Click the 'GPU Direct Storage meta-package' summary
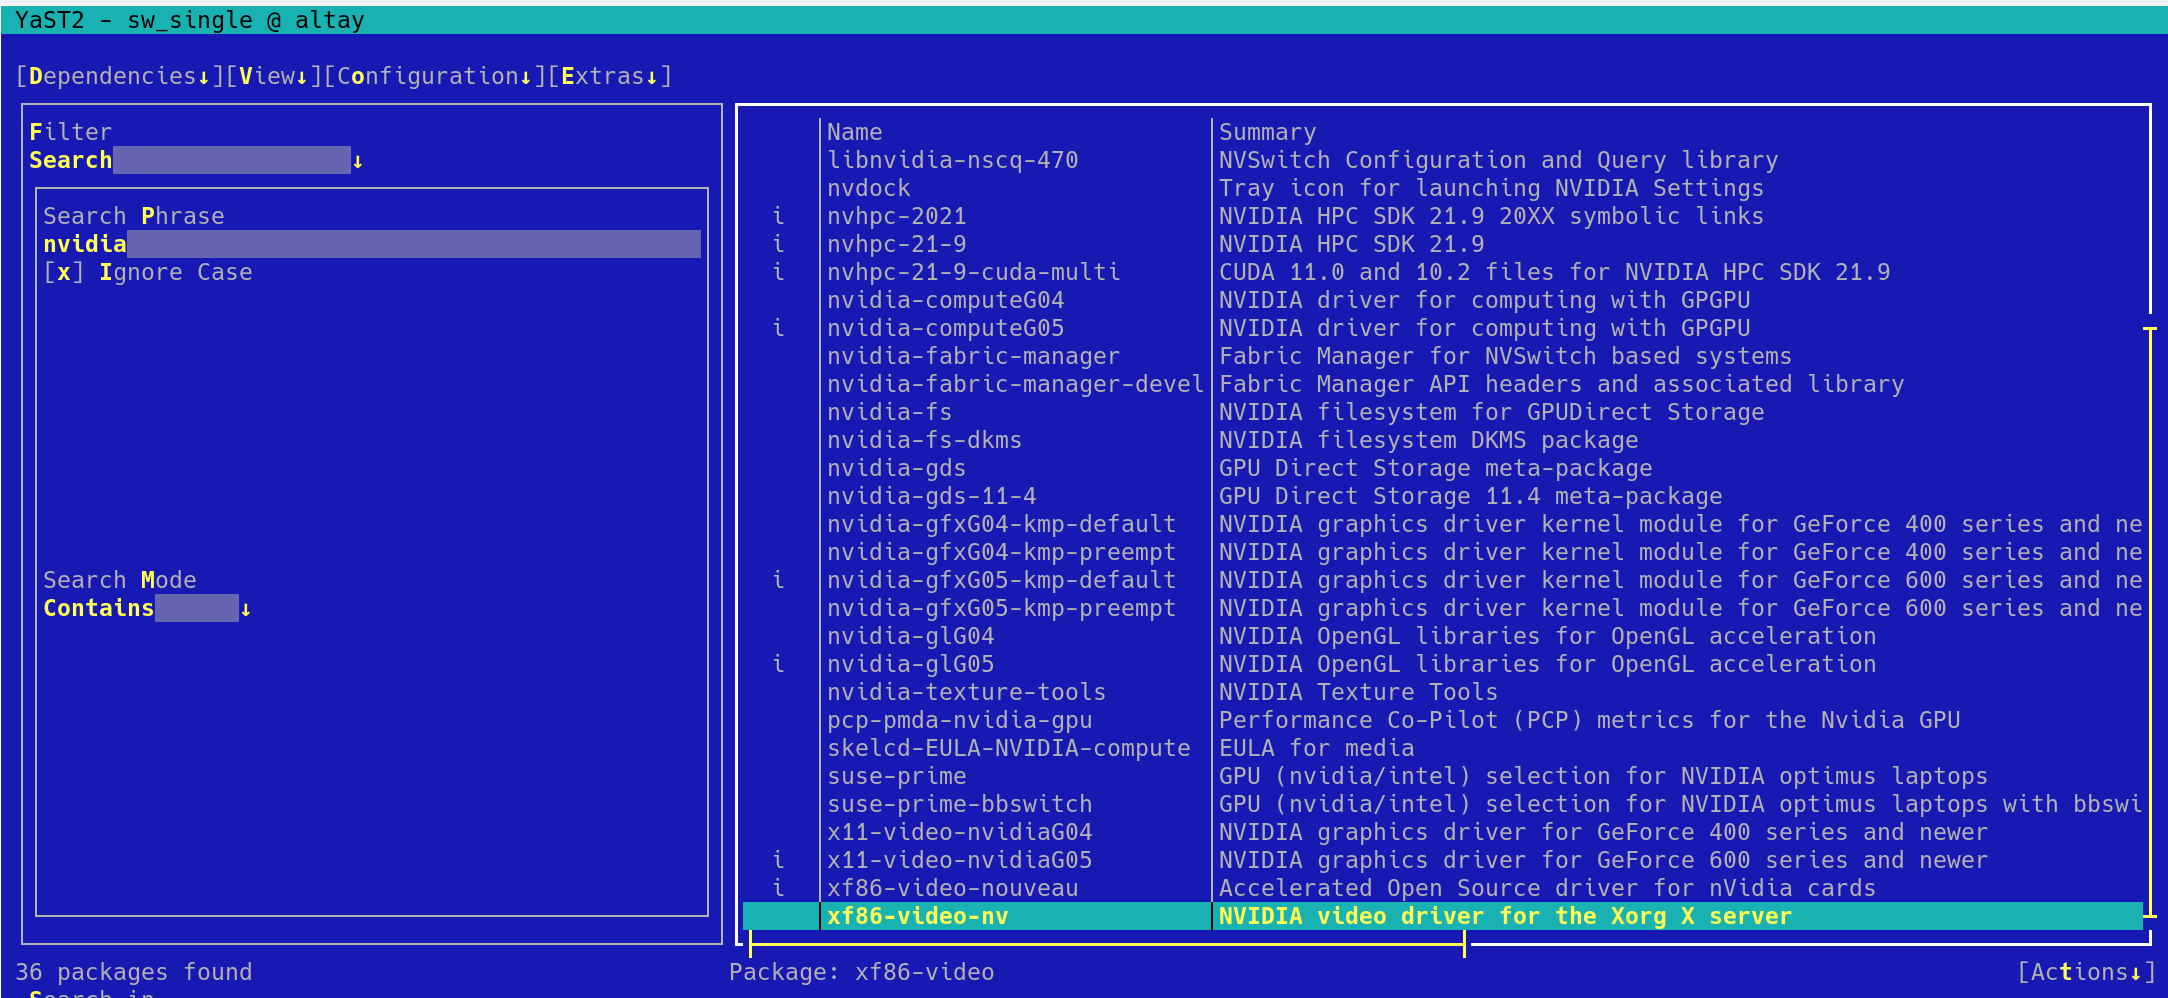 [1435, 468]
